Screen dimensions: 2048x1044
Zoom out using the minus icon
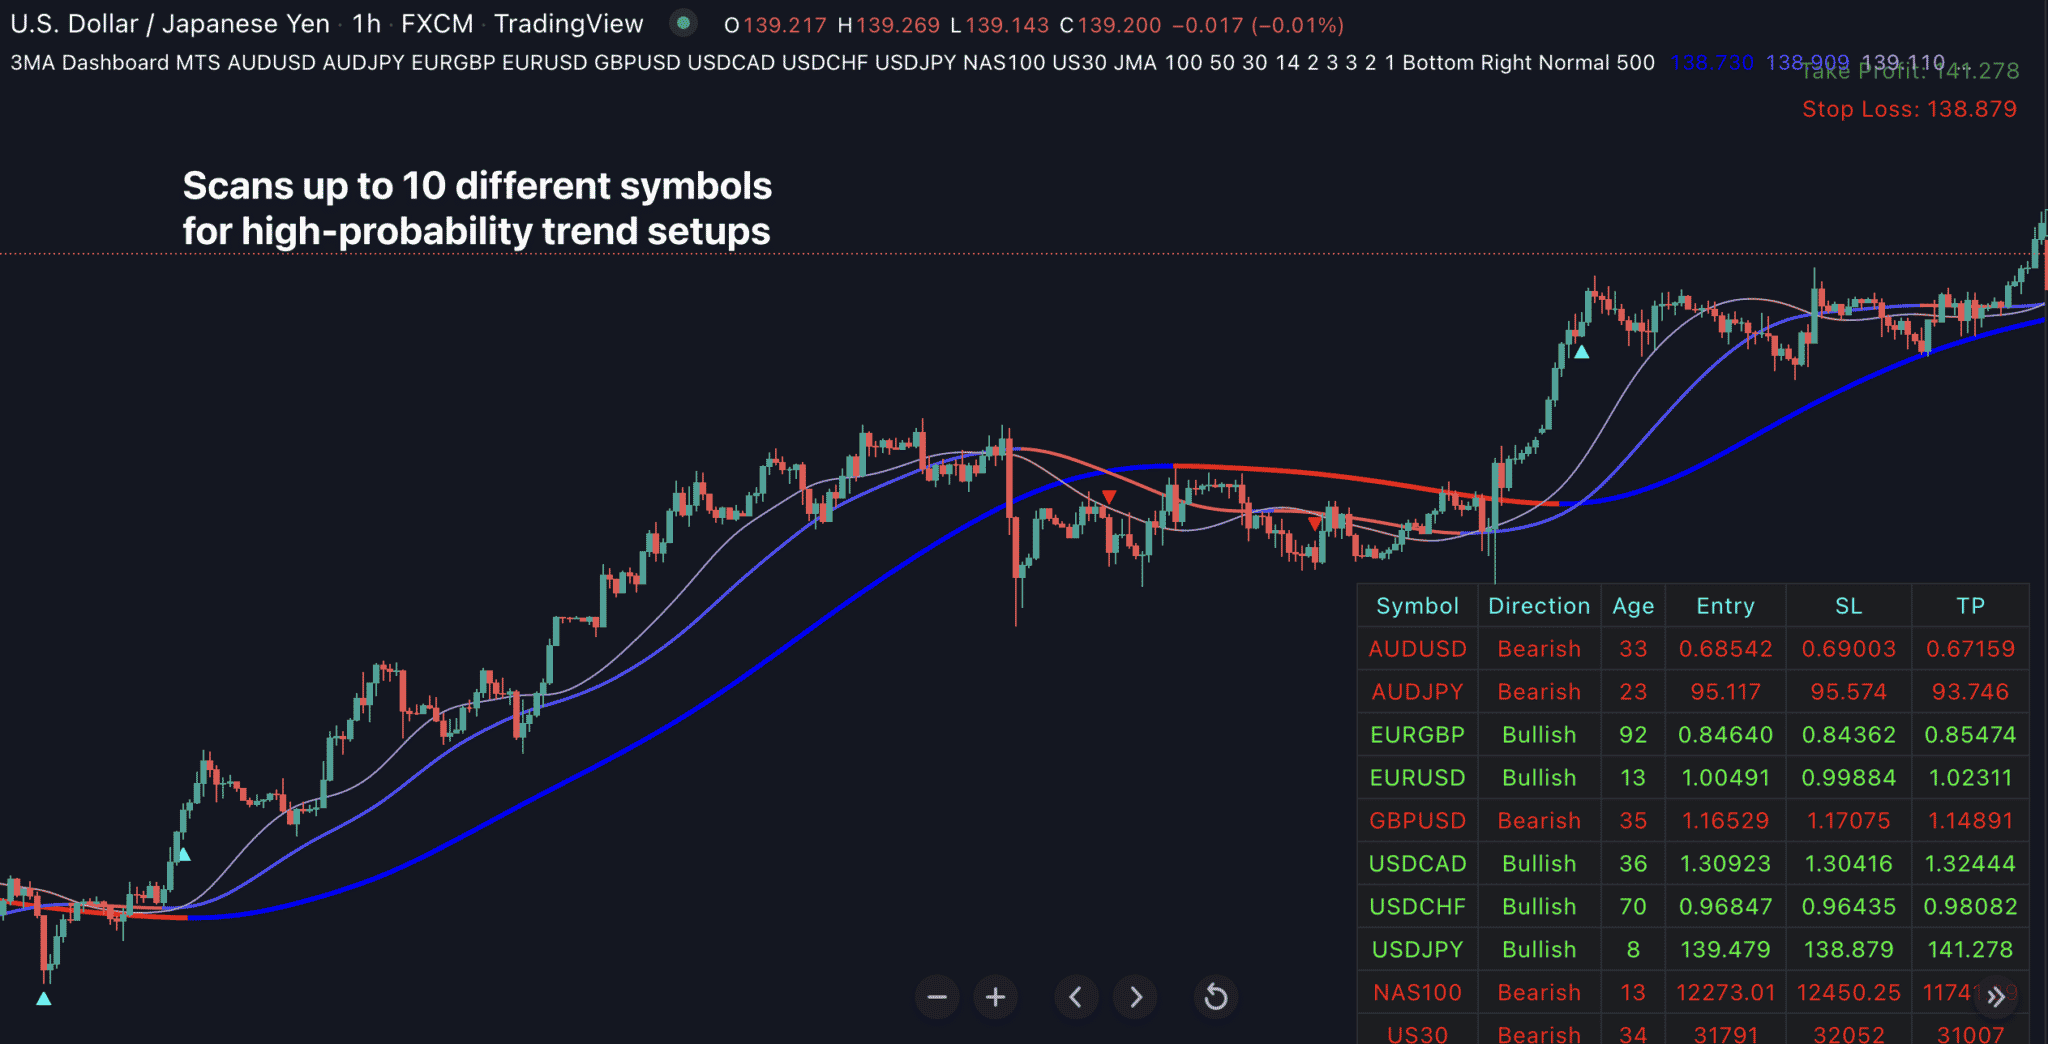[x=937, y=996]
